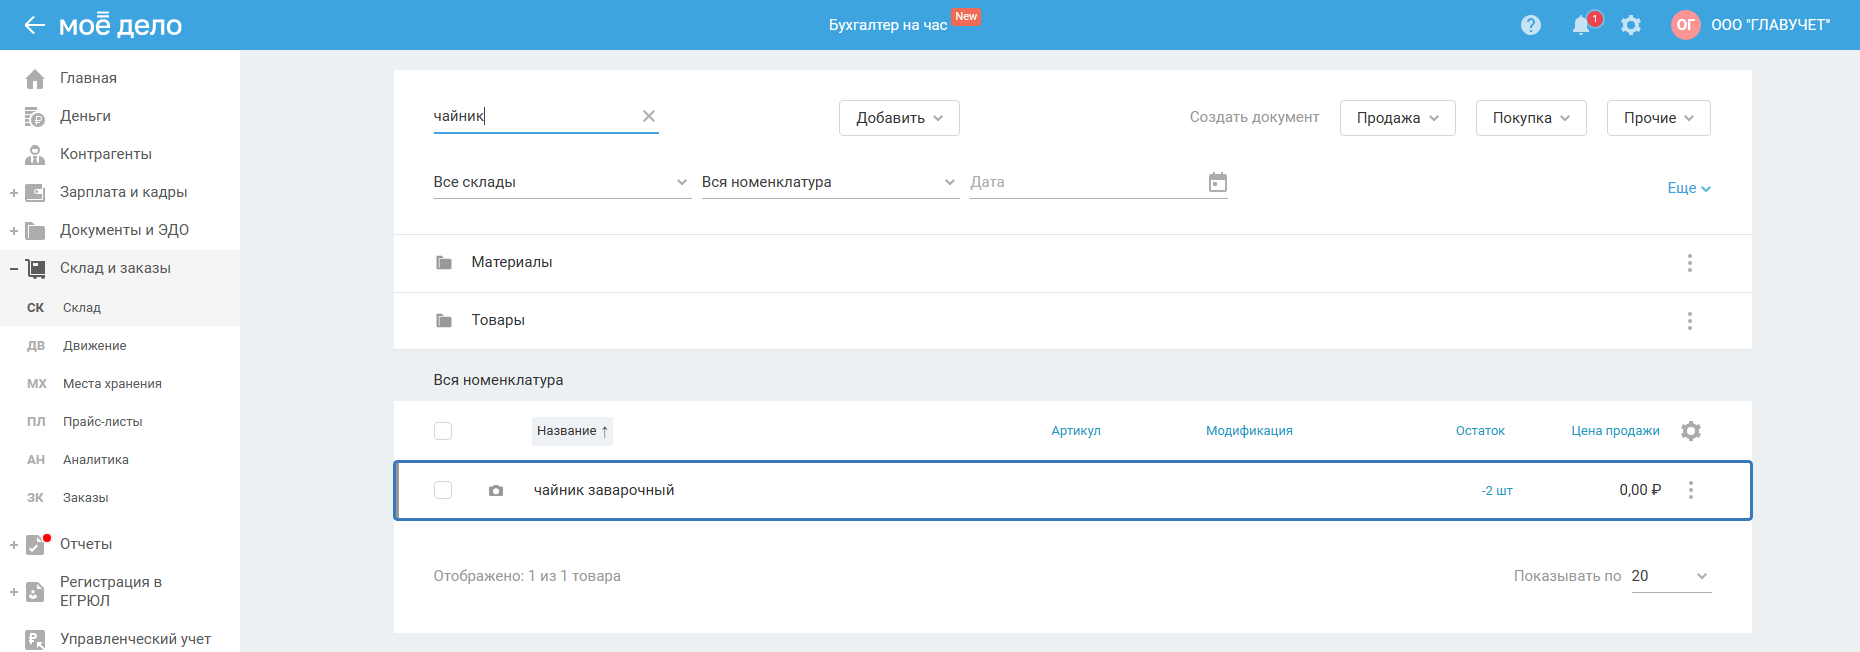Go to Прайс-листы submenu item
This screenshot has height=652, width=1860.
(103, 422)
